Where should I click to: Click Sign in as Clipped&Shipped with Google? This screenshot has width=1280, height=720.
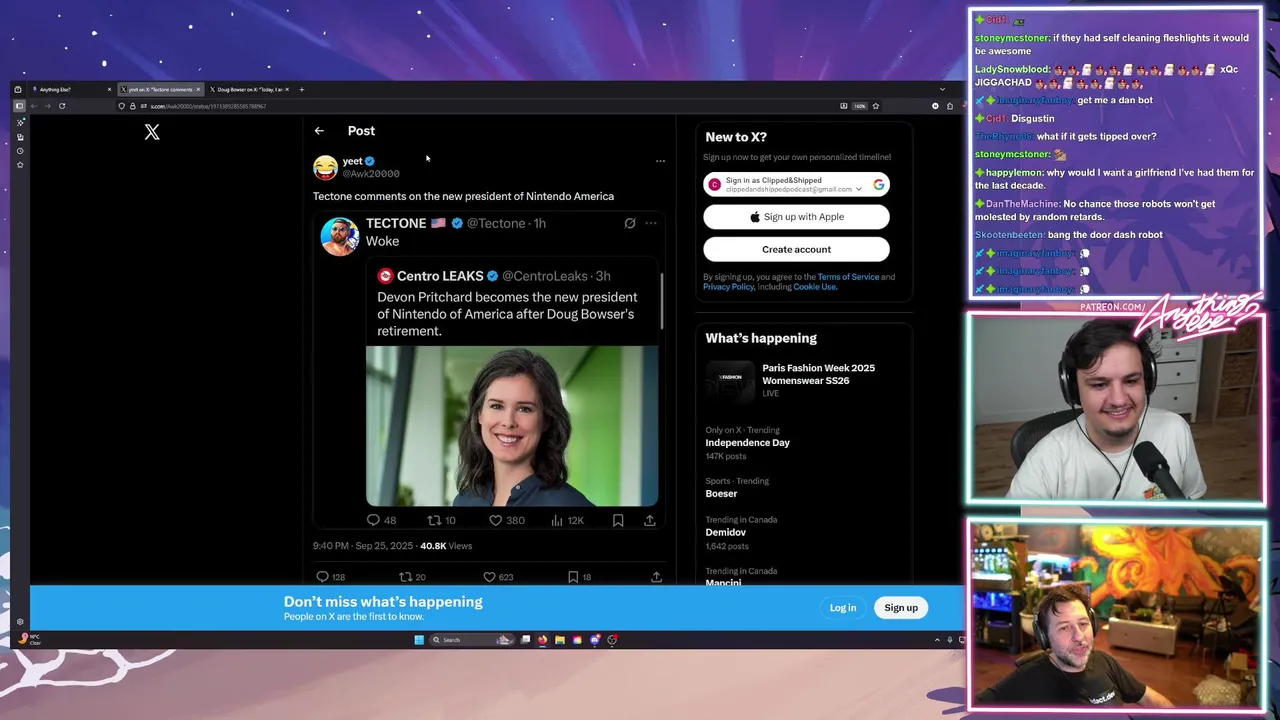(x=796, y=185)
